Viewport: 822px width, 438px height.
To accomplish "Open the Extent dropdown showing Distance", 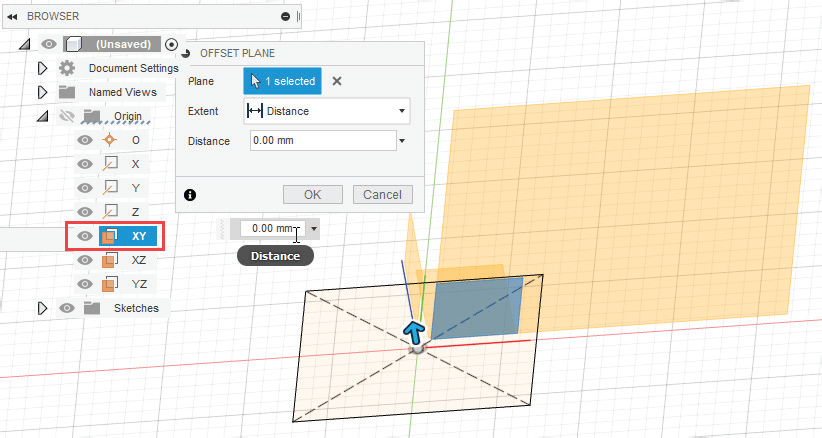I will click(x=327, y=111).
